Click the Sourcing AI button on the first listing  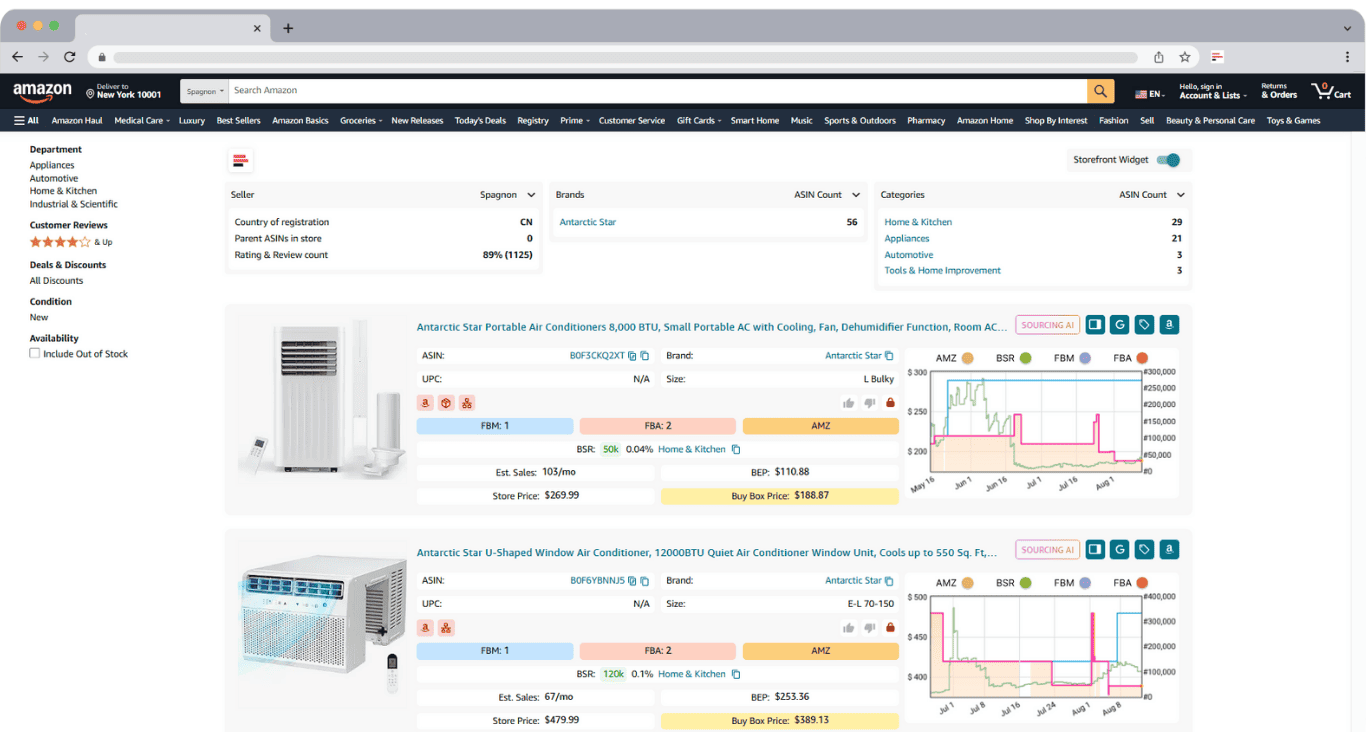pos(1046,324)
